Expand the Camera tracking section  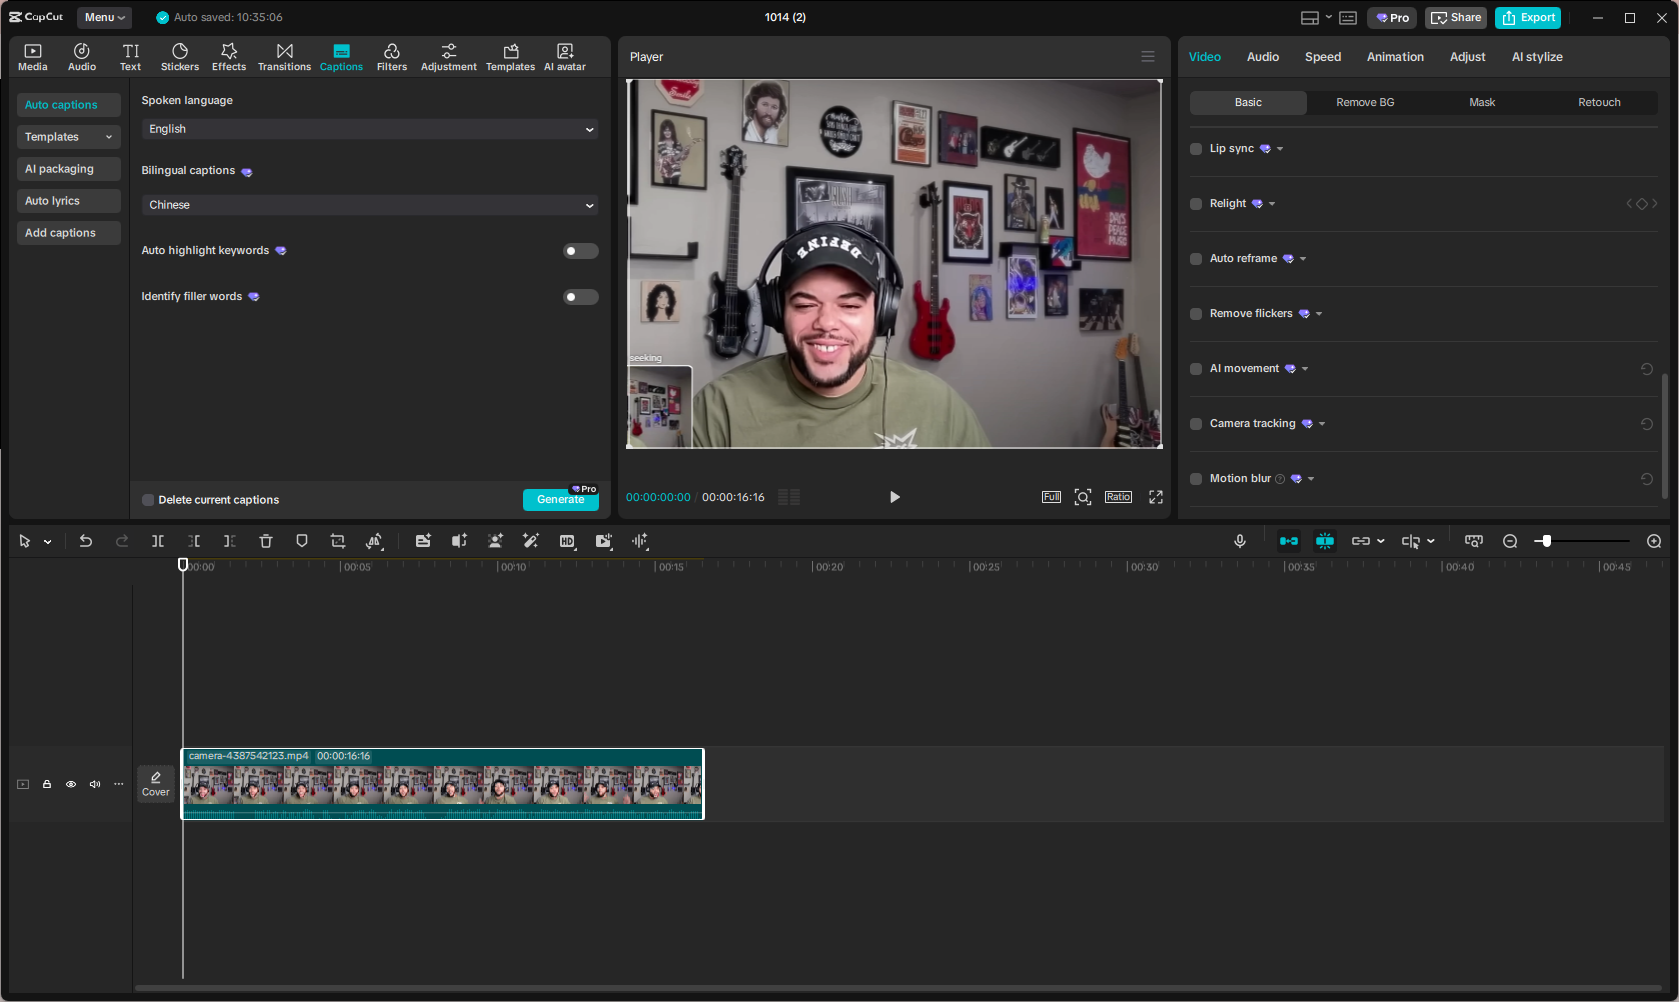click(x=1320, y=423)
